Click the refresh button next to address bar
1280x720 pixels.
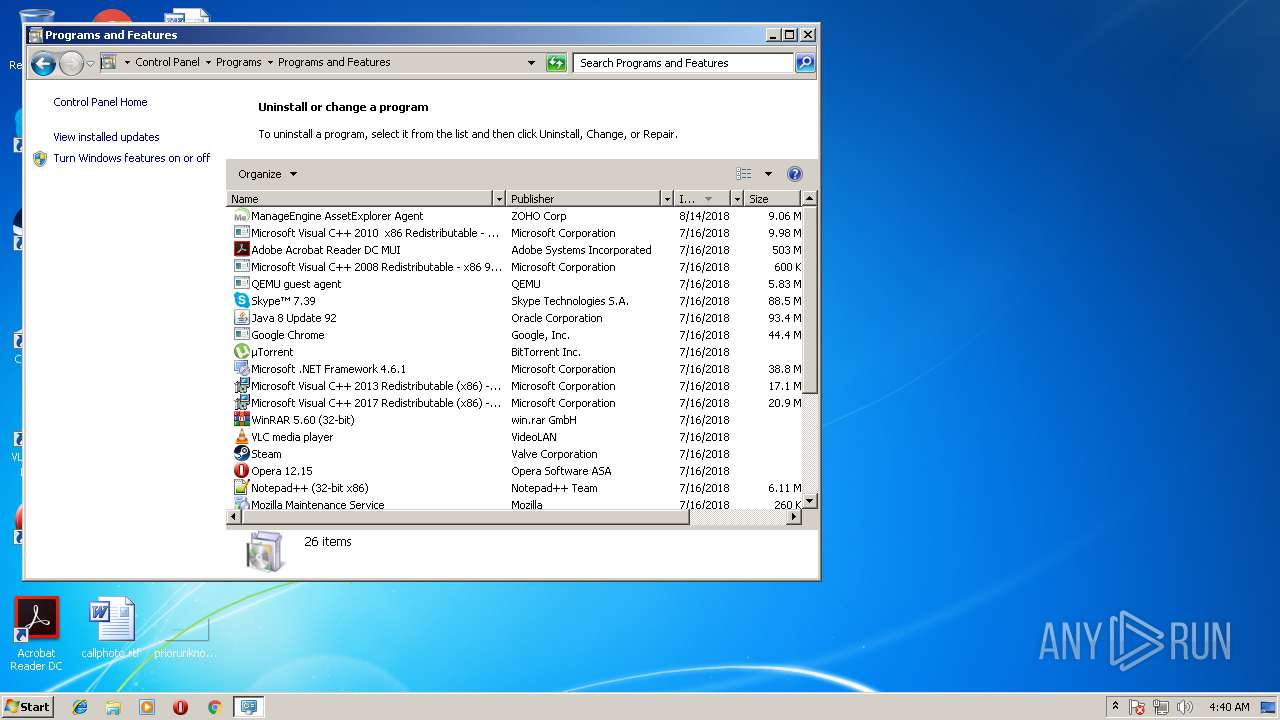click(556, 63)
